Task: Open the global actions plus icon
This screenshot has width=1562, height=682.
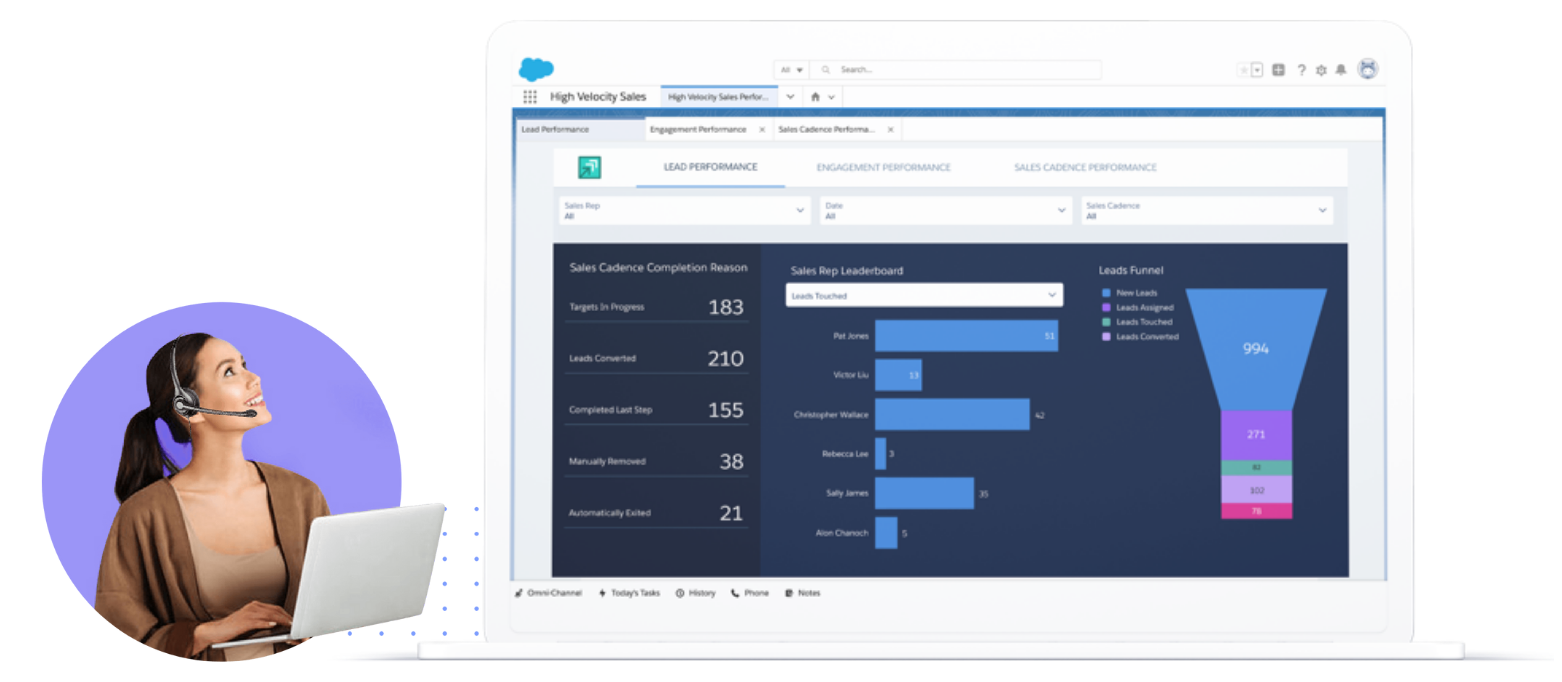Action: [x=1278, y=70]
